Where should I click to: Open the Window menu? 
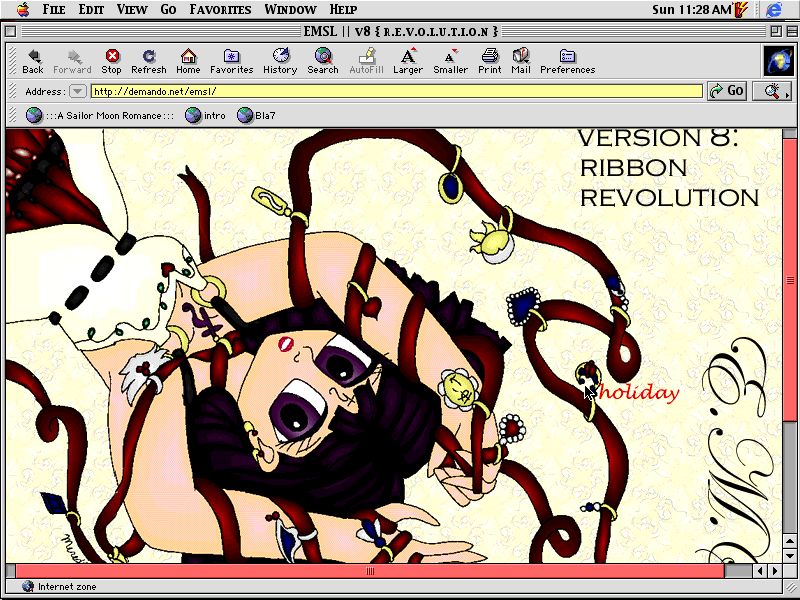point(290,10)
